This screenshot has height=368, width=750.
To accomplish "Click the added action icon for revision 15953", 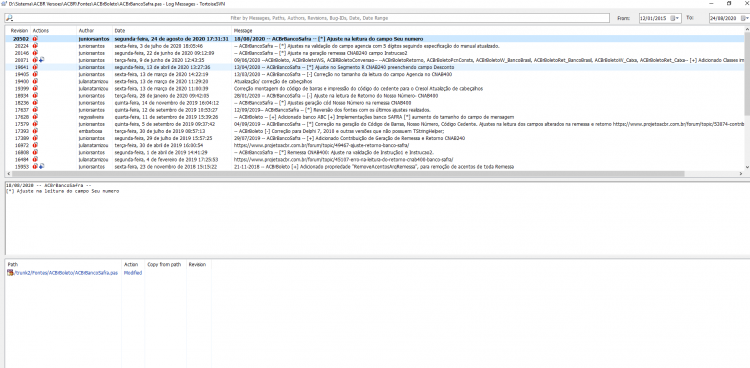I will [42, 167].
